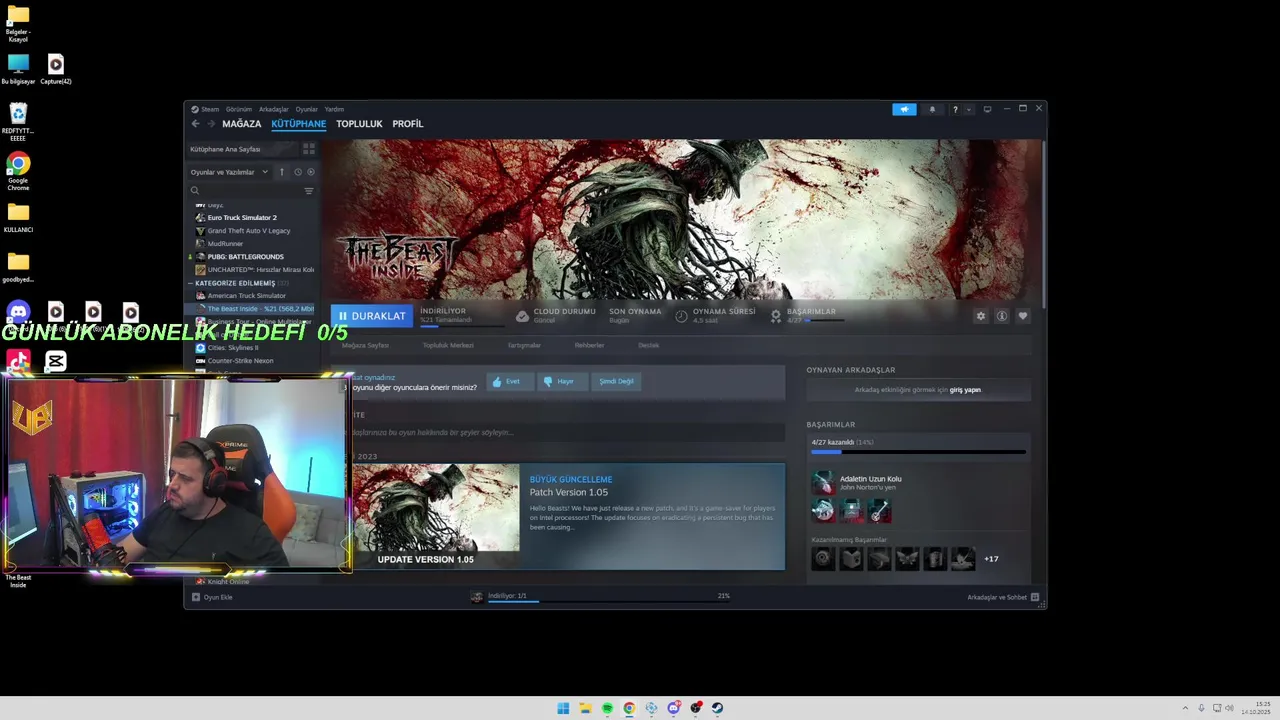Open the Mağaza Sayfası link under the game banner
1280x720 pixels.
coord(365,345)
